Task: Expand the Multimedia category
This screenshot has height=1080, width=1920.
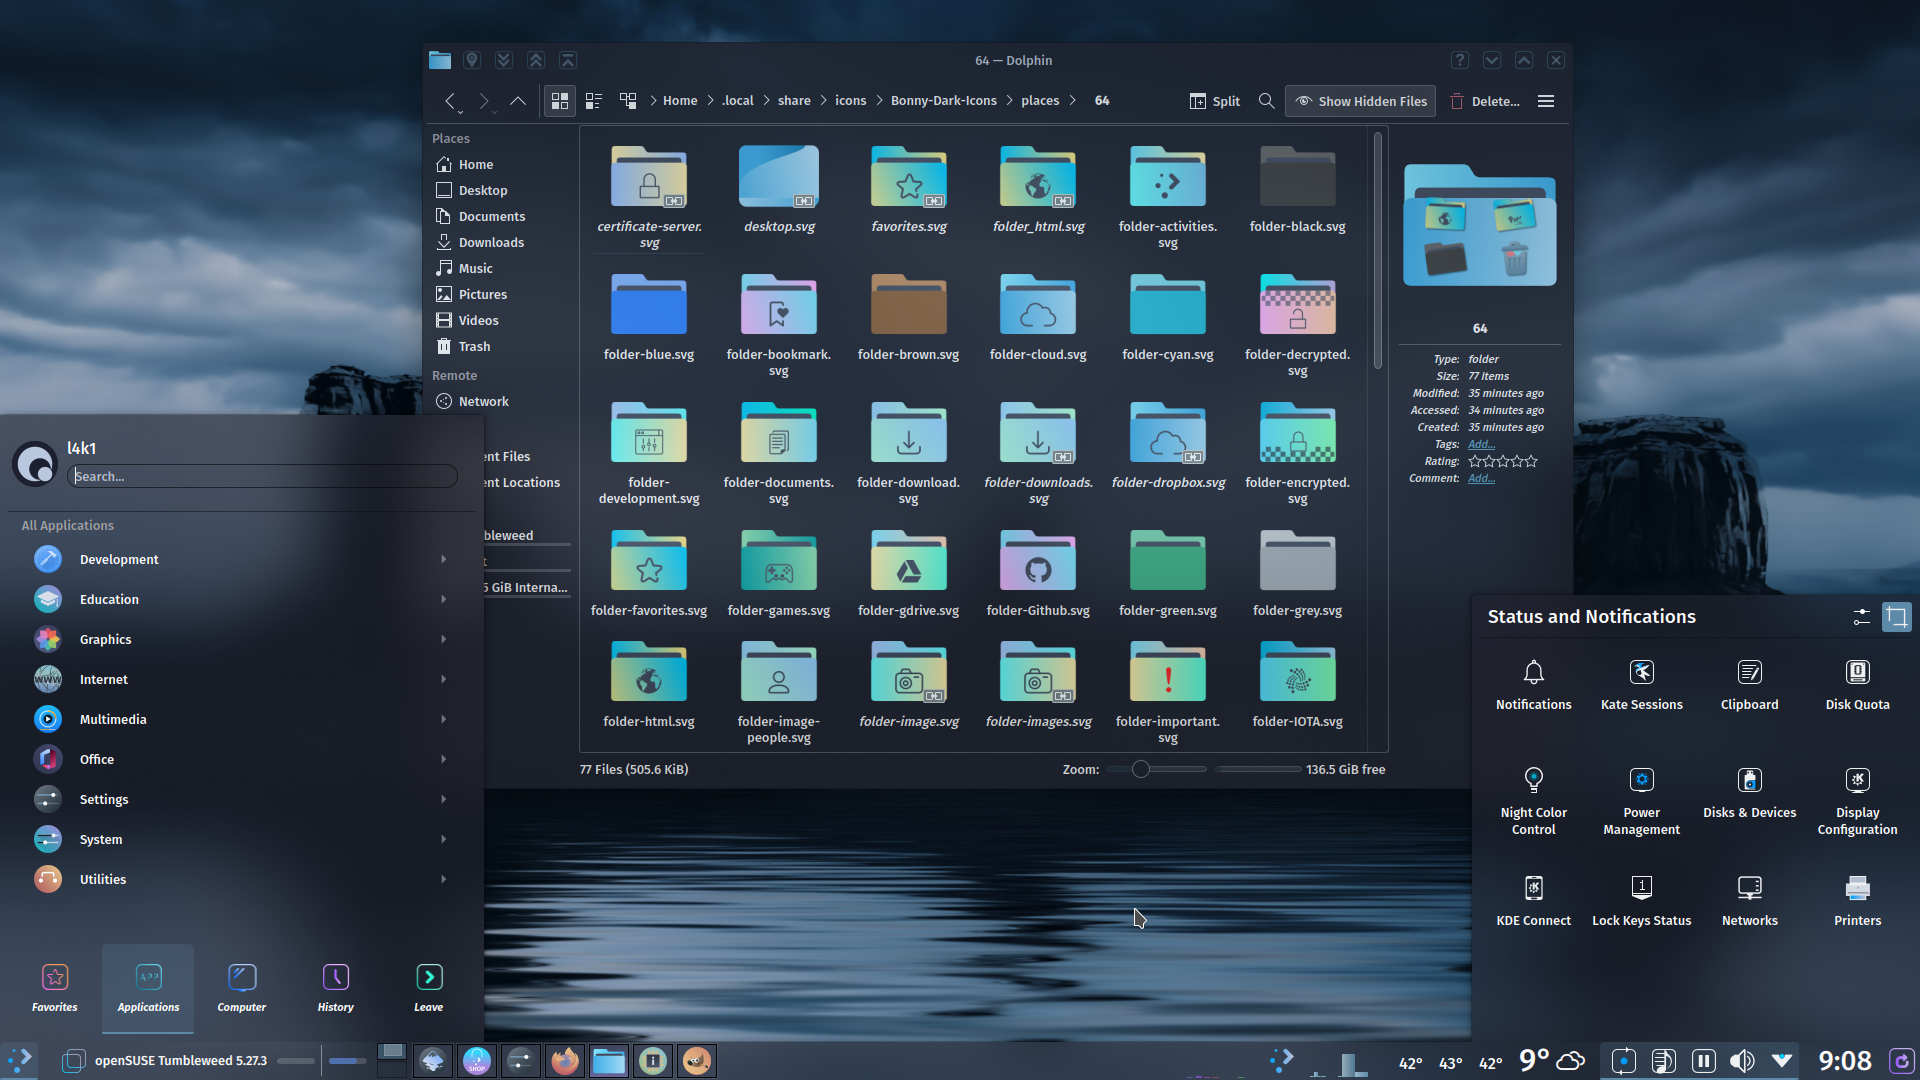Action: coord(240,719)
